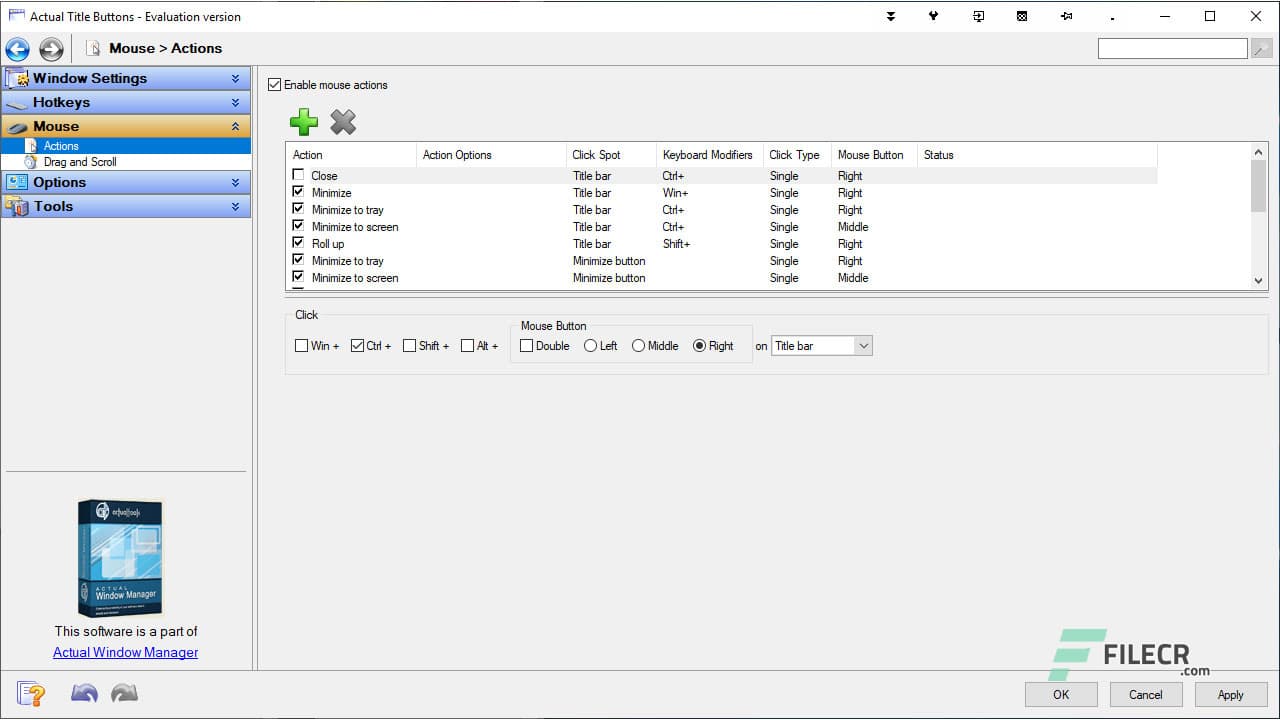
Task: Apply the current settings
Action: point(1231,694)
